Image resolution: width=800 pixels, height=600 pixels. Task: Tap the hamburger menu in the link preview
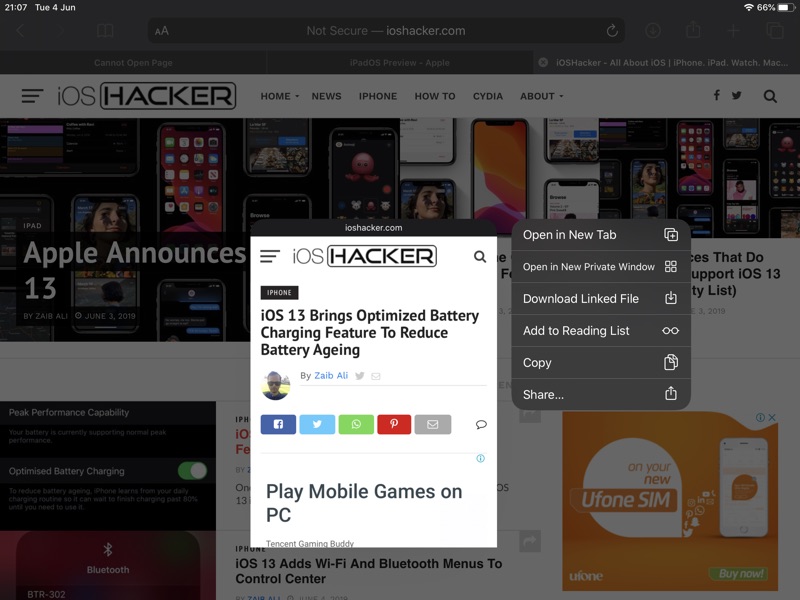(x=270, y=256)
